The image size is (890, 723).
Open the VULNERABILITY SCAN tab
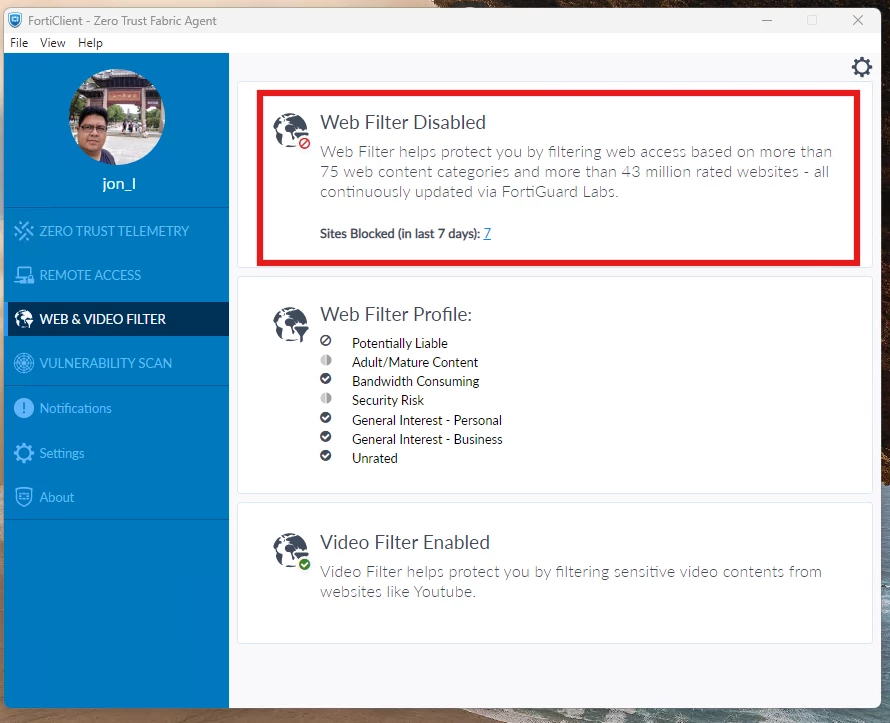[x=116, y=363]
